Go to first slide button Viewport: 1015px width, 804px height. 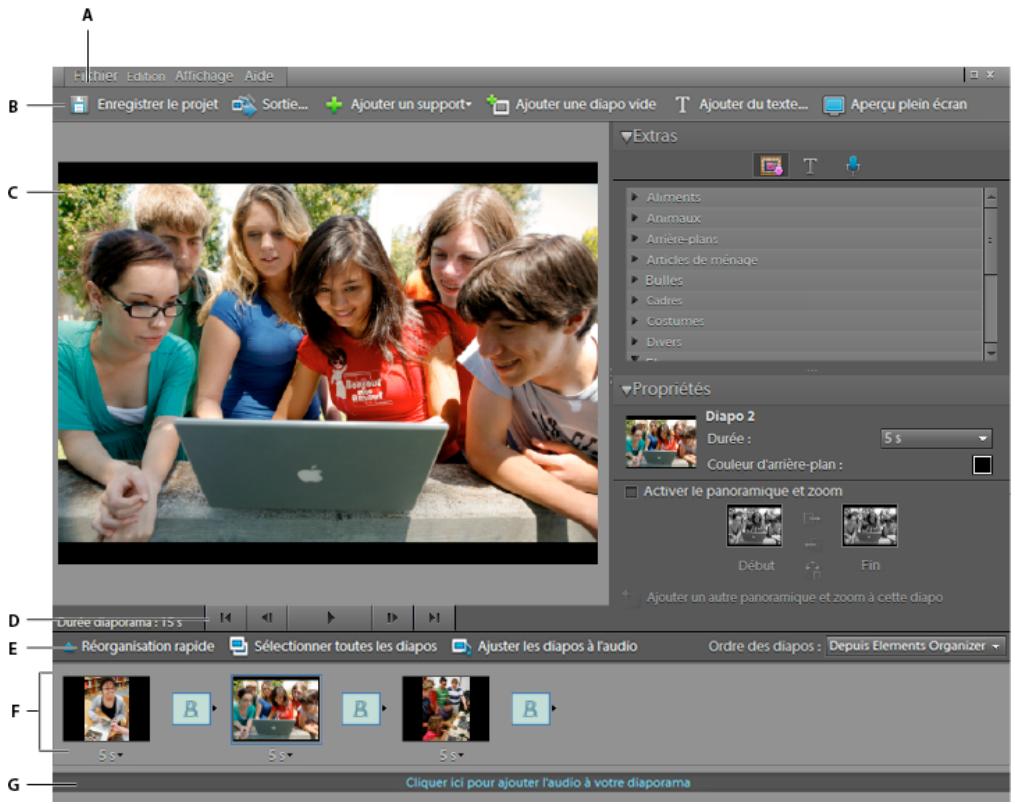tap(226, 618)
